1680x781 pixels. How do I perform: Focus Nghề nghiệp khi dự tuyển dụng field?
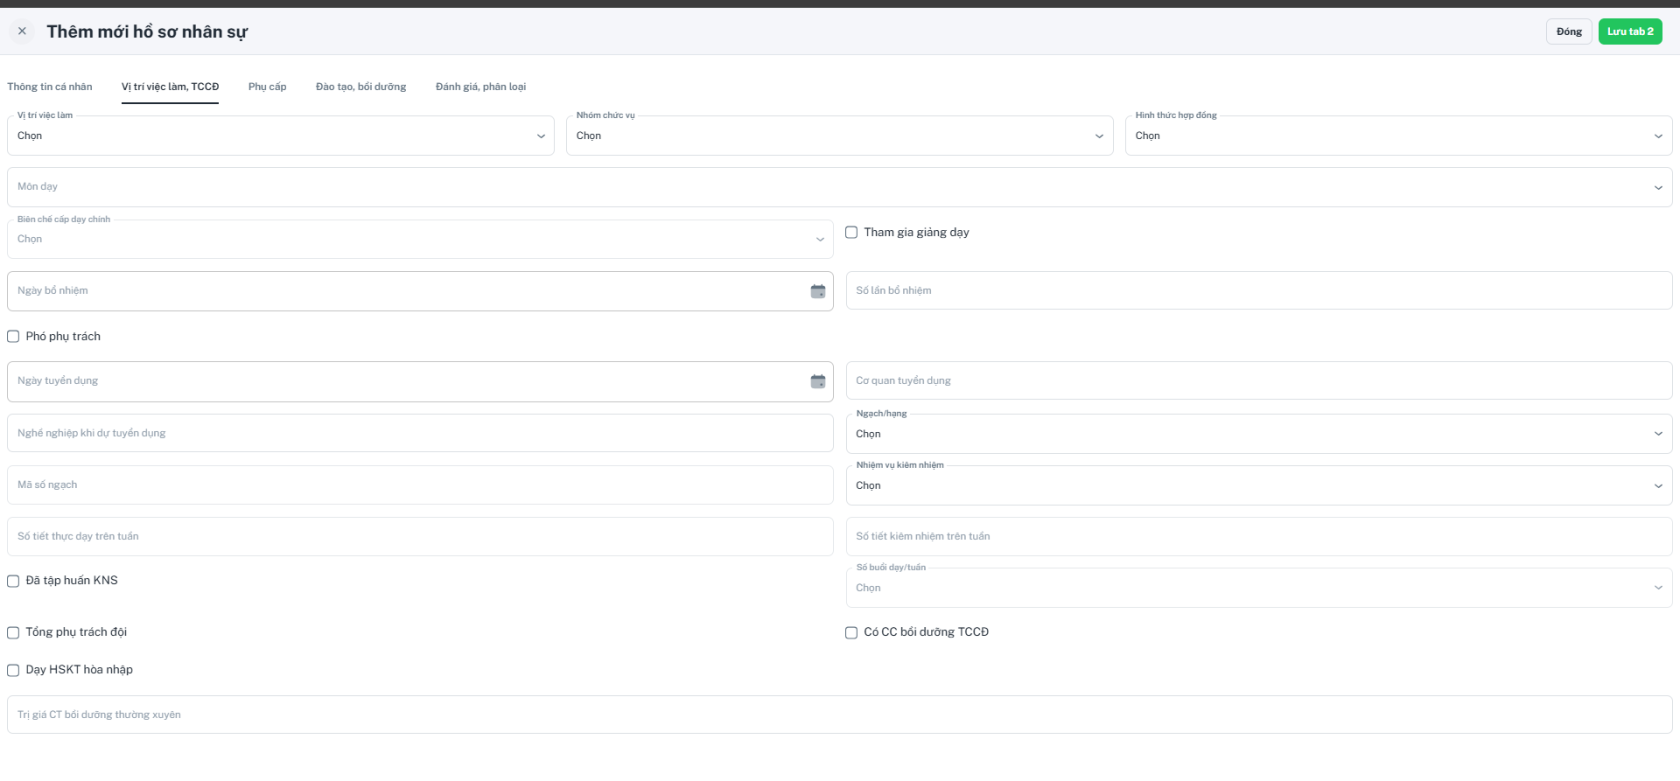point(420,433)
